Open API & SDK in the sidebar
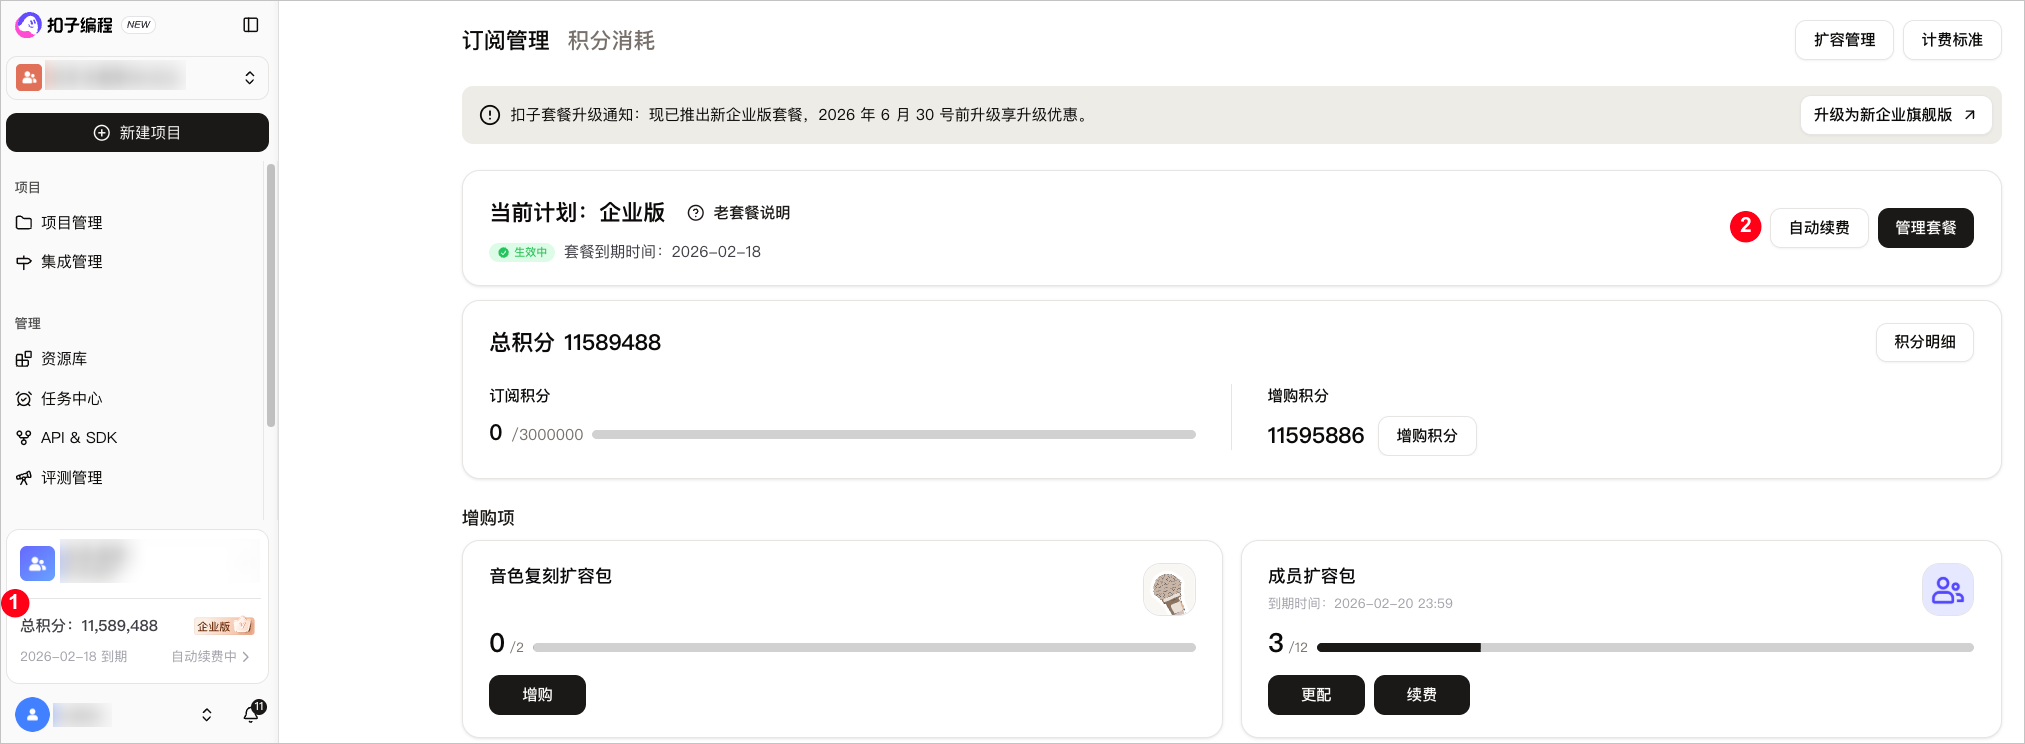2025x744 pixels. 78,438
